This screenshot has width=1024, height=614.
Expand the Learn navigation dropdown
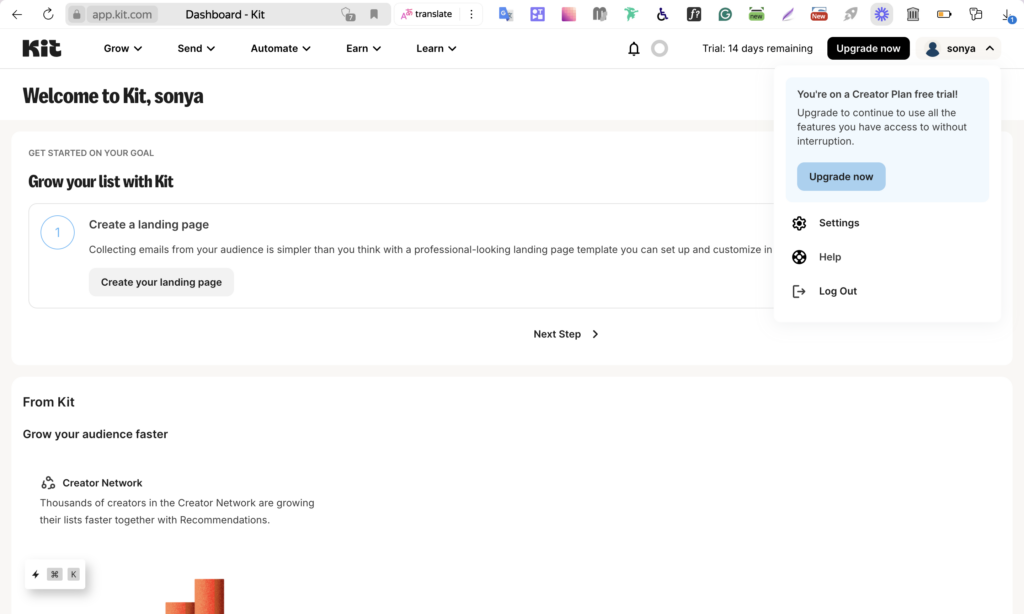pos(436,48)
